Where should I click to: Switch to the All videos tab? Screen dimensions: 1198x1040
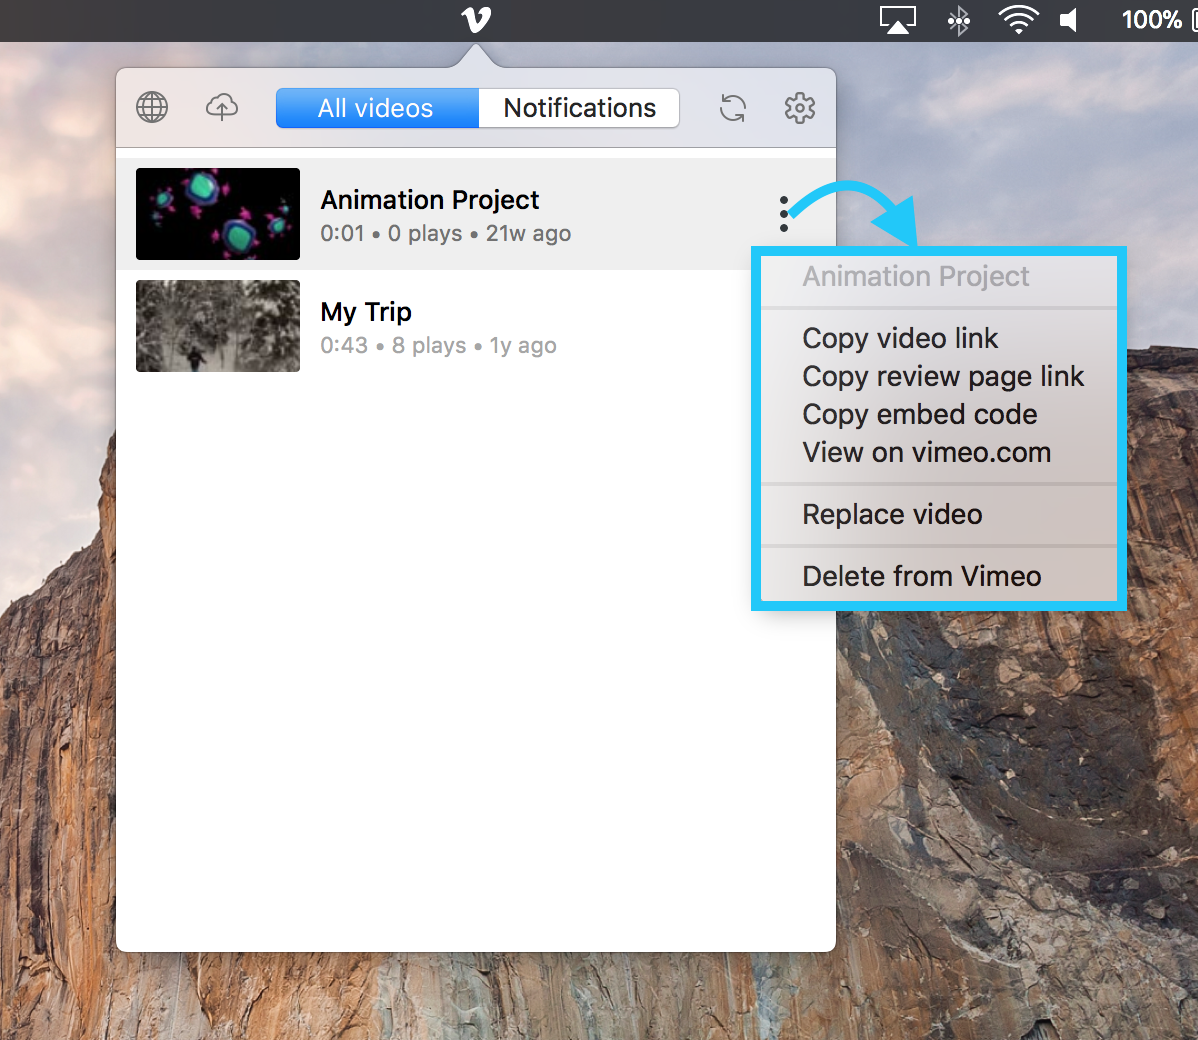coord(377,108)
